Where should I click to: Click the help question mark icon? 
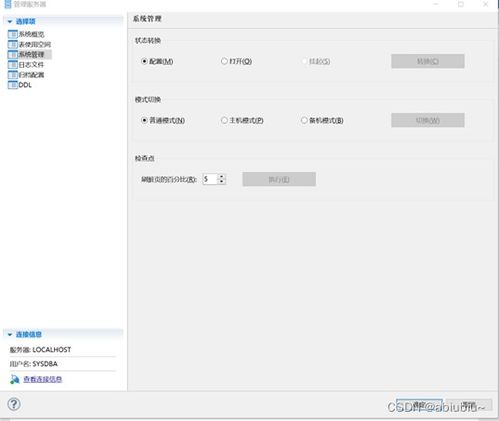pyautogui.click(x=14, y=404)
